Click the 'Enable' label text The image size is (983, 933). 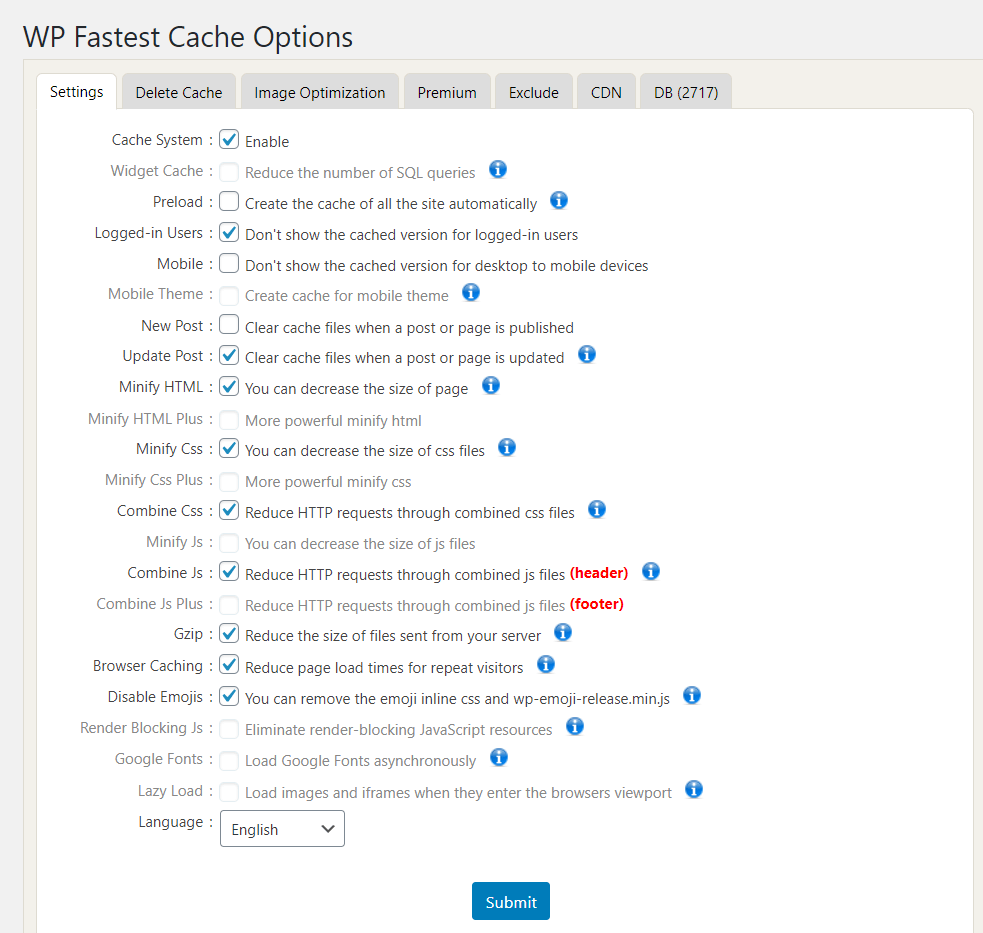point(267,142)
